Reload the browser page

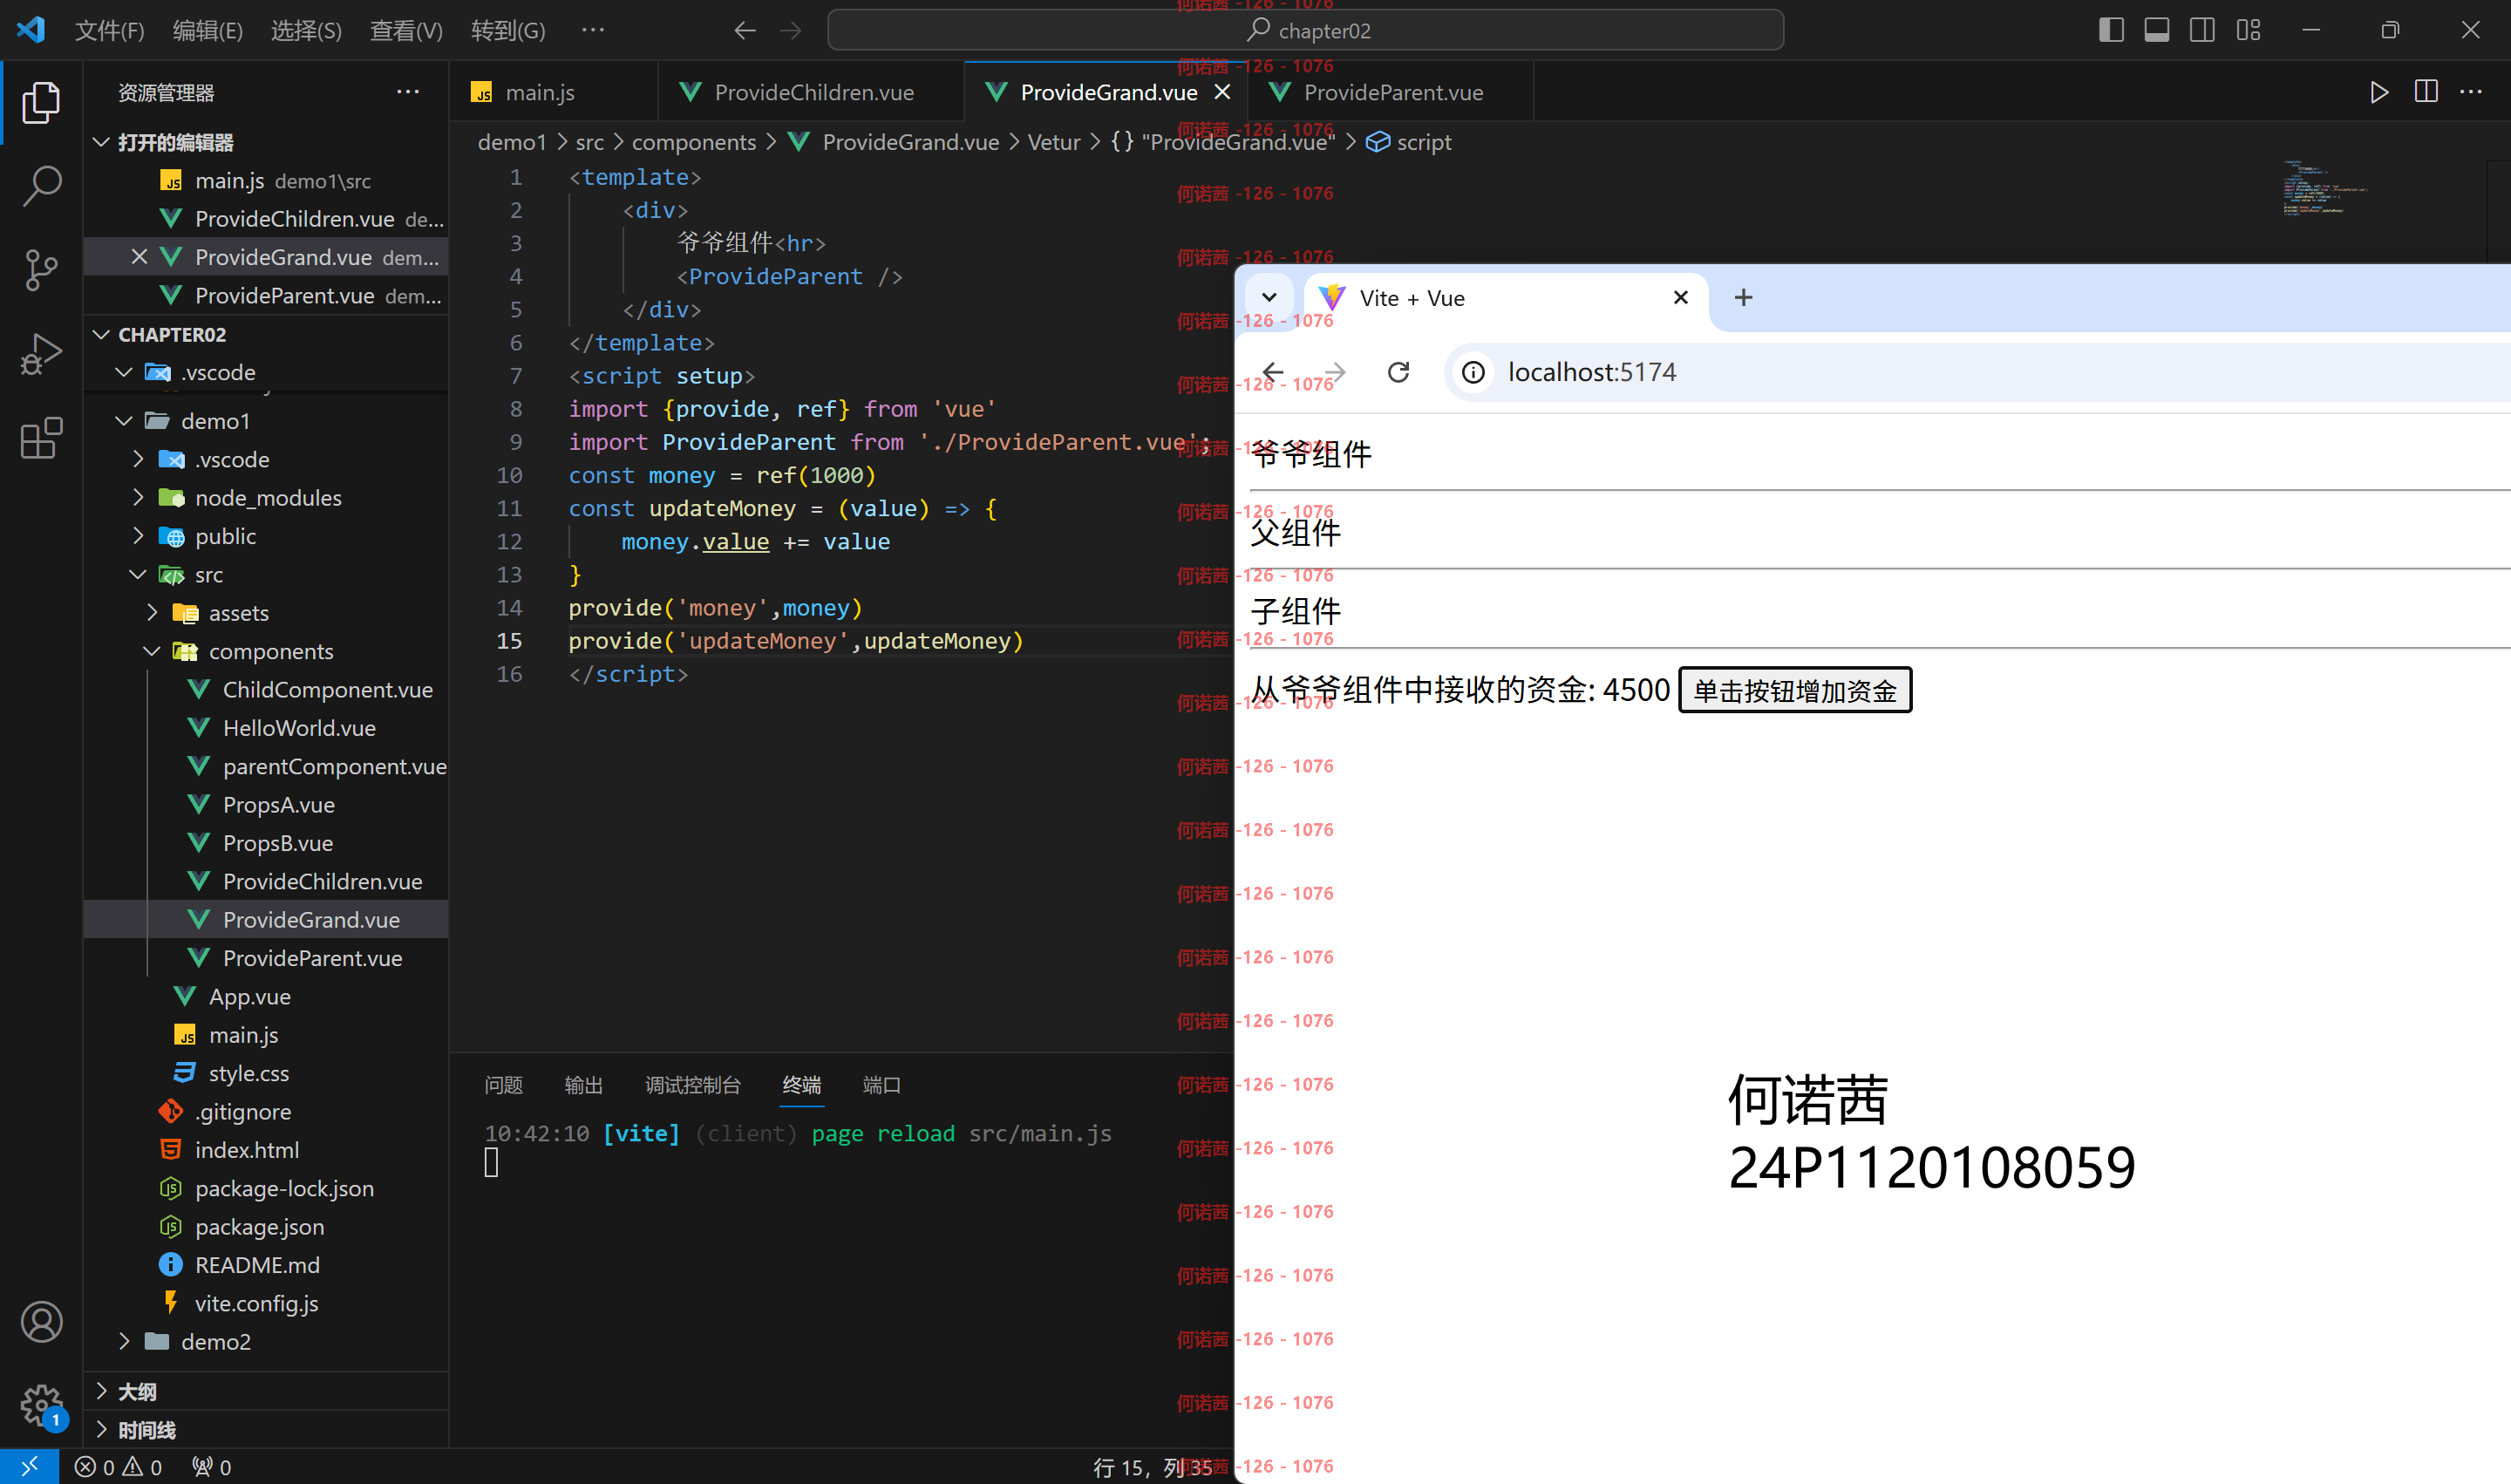1399,373
